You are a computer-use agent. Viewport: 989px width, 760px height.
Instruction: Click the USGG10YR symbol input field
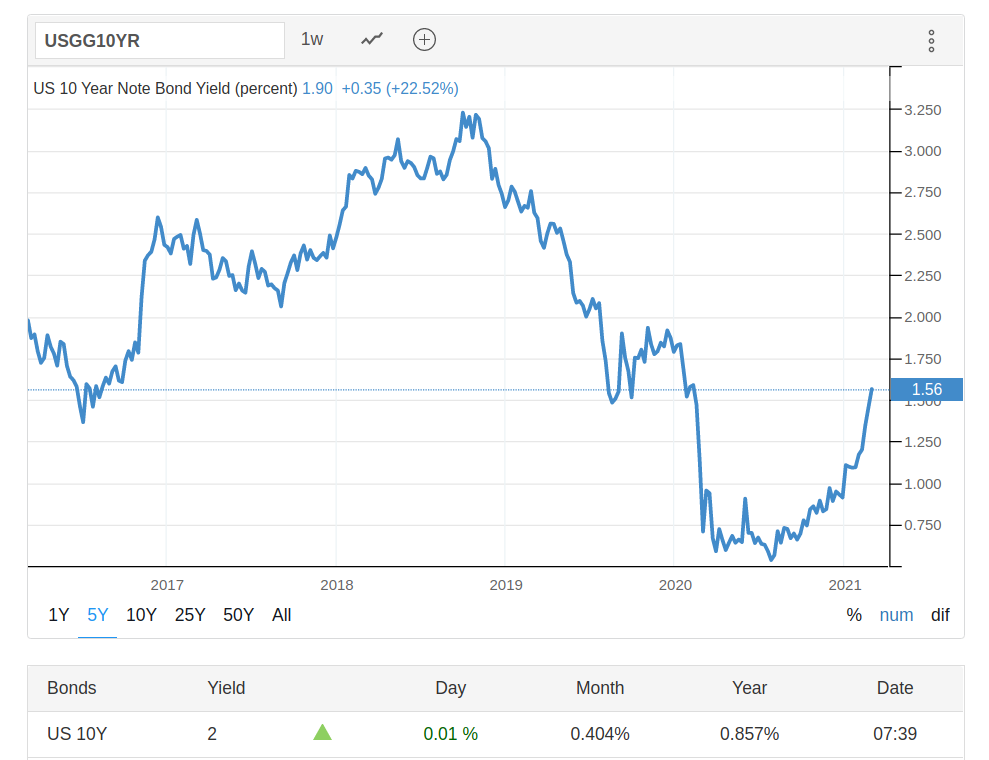coord(160,41)
